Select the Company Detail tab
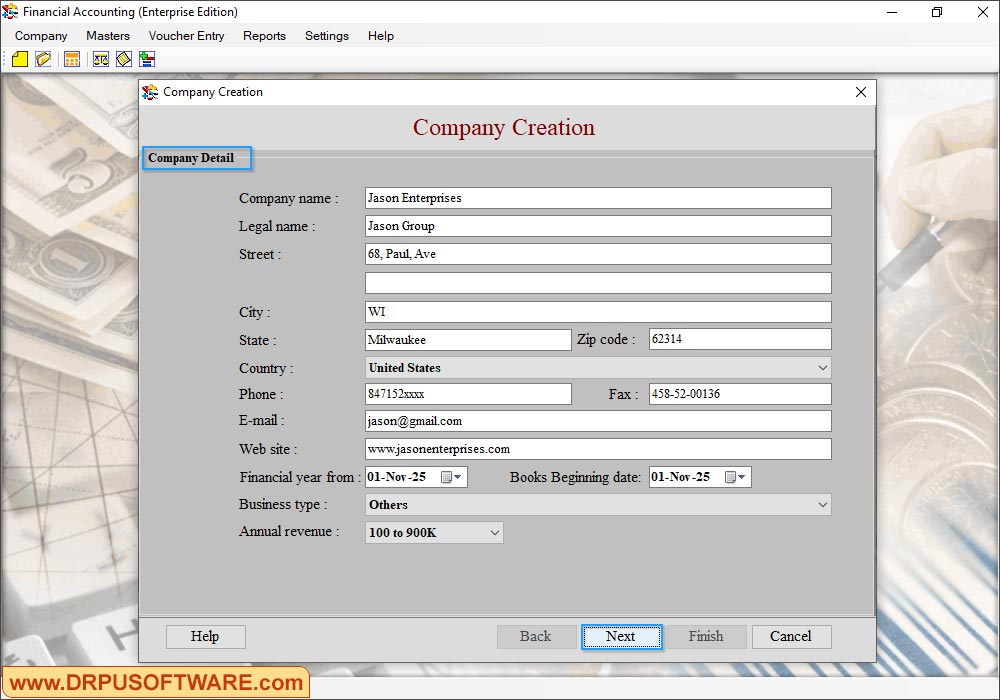The height and width of the screenshot is (700, 1000). click(196, 158)
